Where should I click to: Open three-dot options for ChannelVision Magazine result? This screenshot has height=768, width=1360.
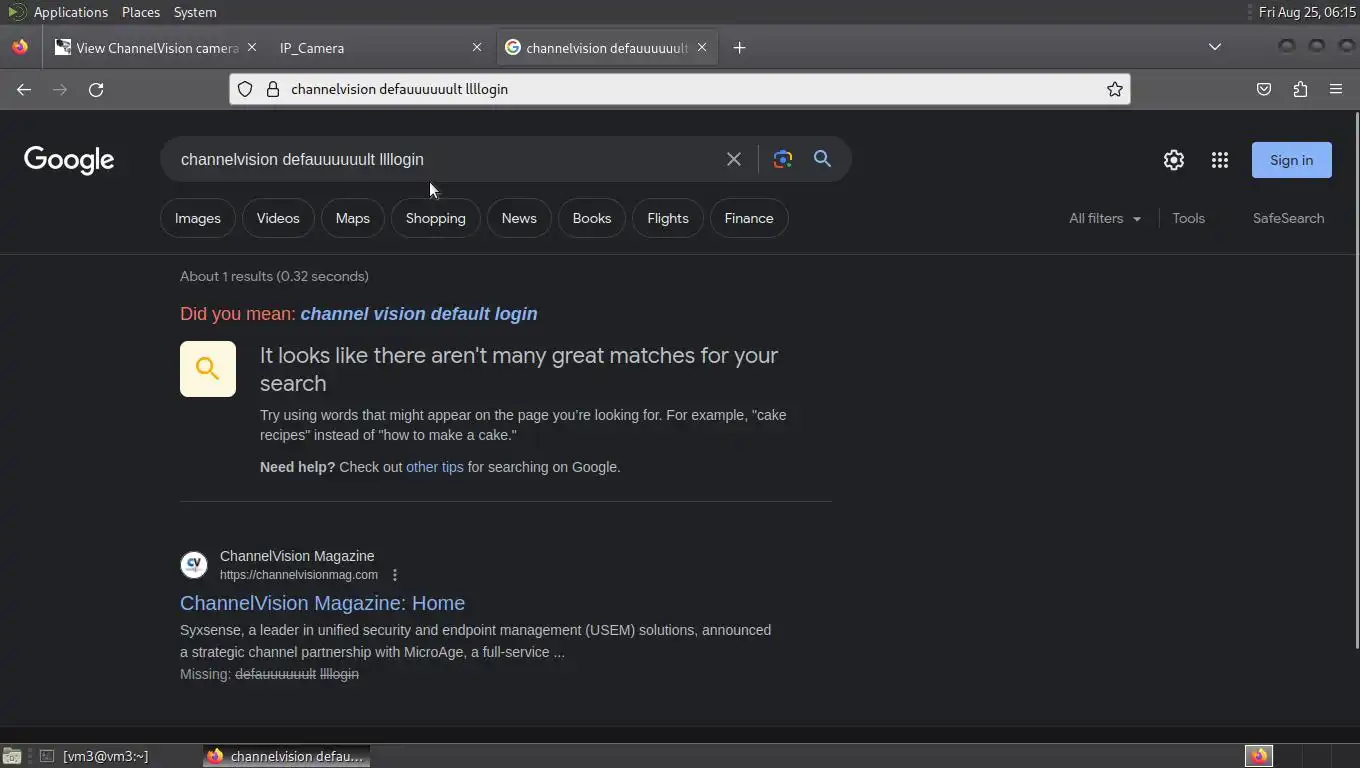[x=395, y=575]
